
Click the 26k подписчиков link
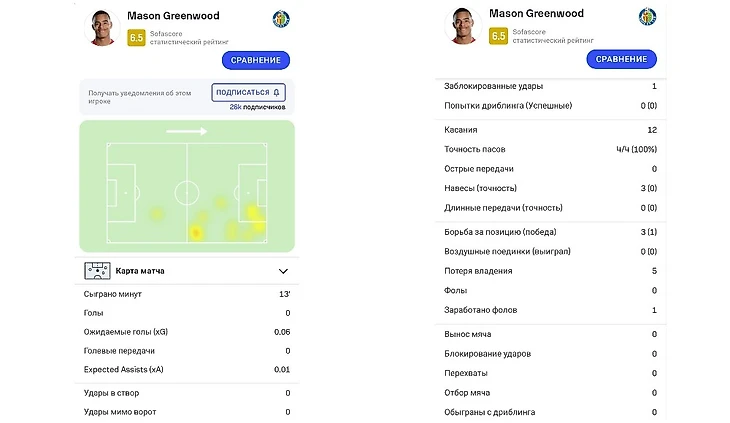[257, 107]
